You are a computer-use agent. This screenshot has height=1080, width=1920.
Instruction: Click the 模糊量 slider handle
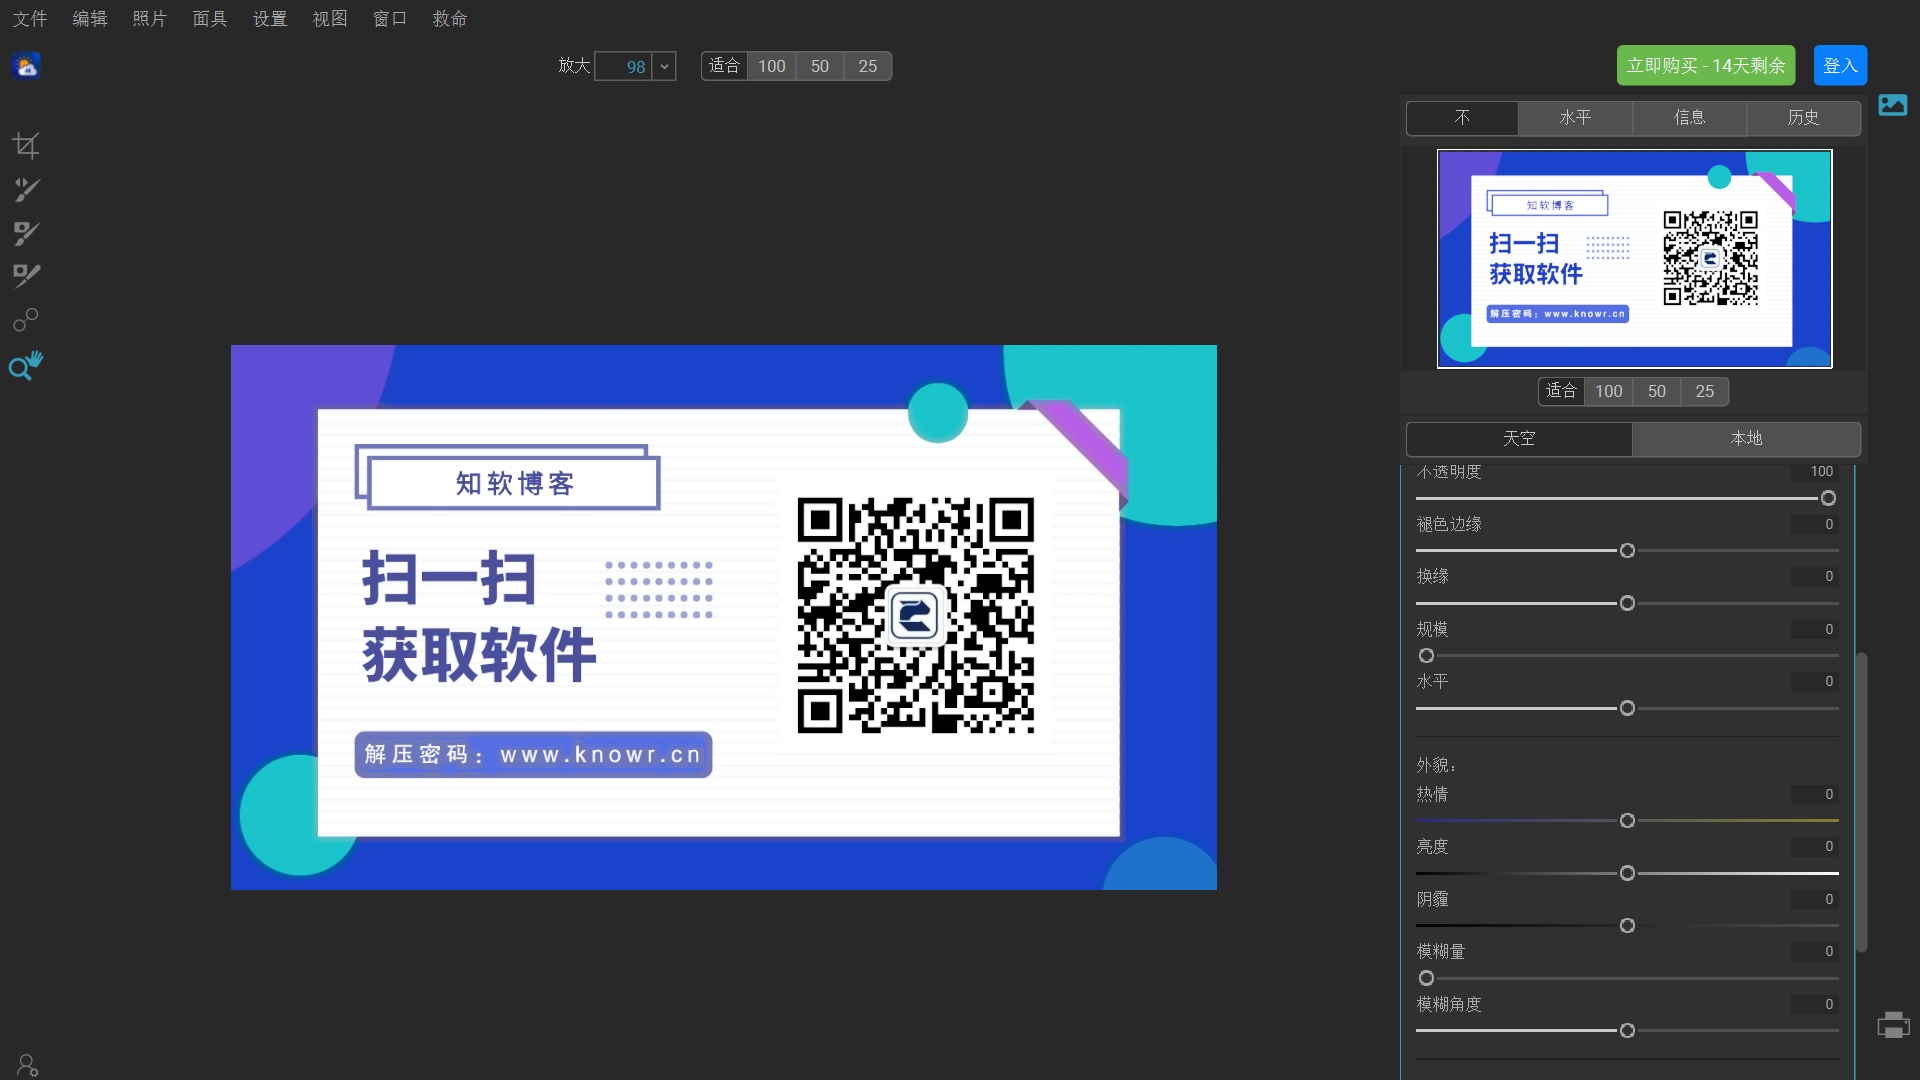(1427, 979)
